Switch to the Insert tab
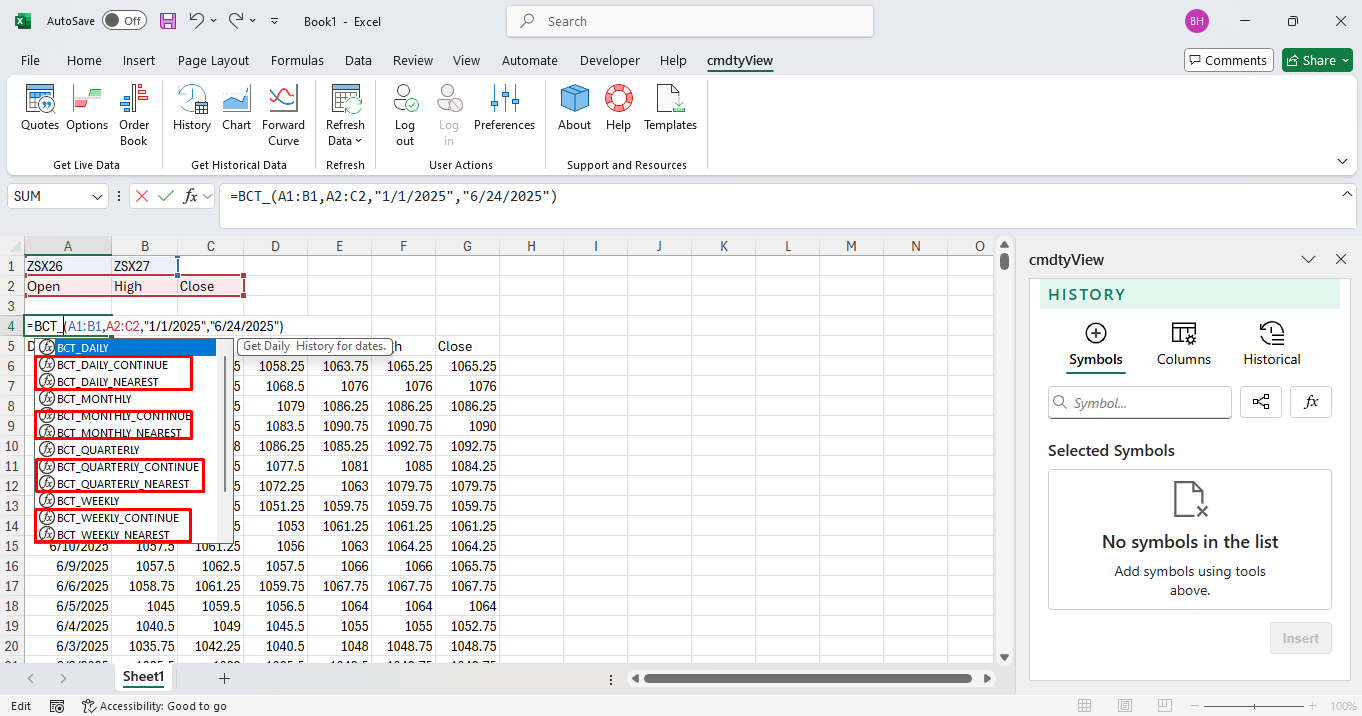 [x=139, y=60]
